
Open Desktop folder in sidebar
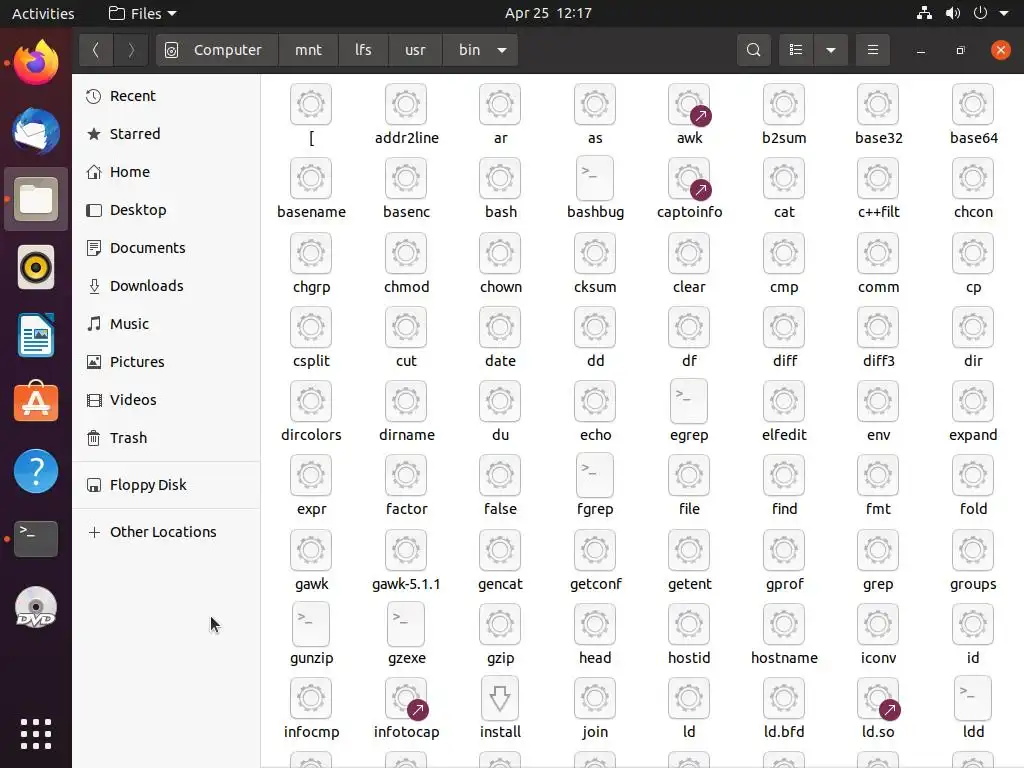[166, 210]
